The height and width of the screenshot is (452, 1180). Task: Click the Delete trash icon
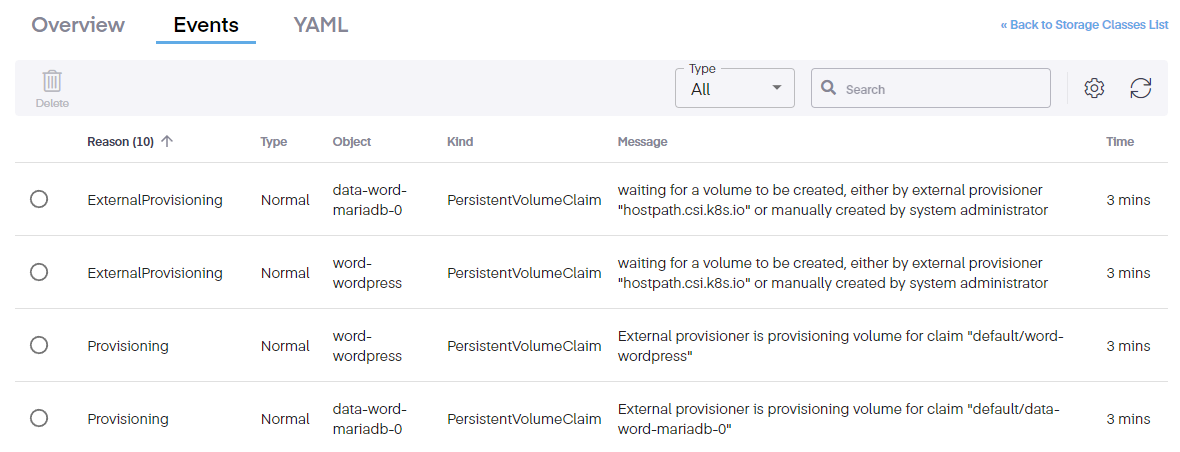pos(52,82)
